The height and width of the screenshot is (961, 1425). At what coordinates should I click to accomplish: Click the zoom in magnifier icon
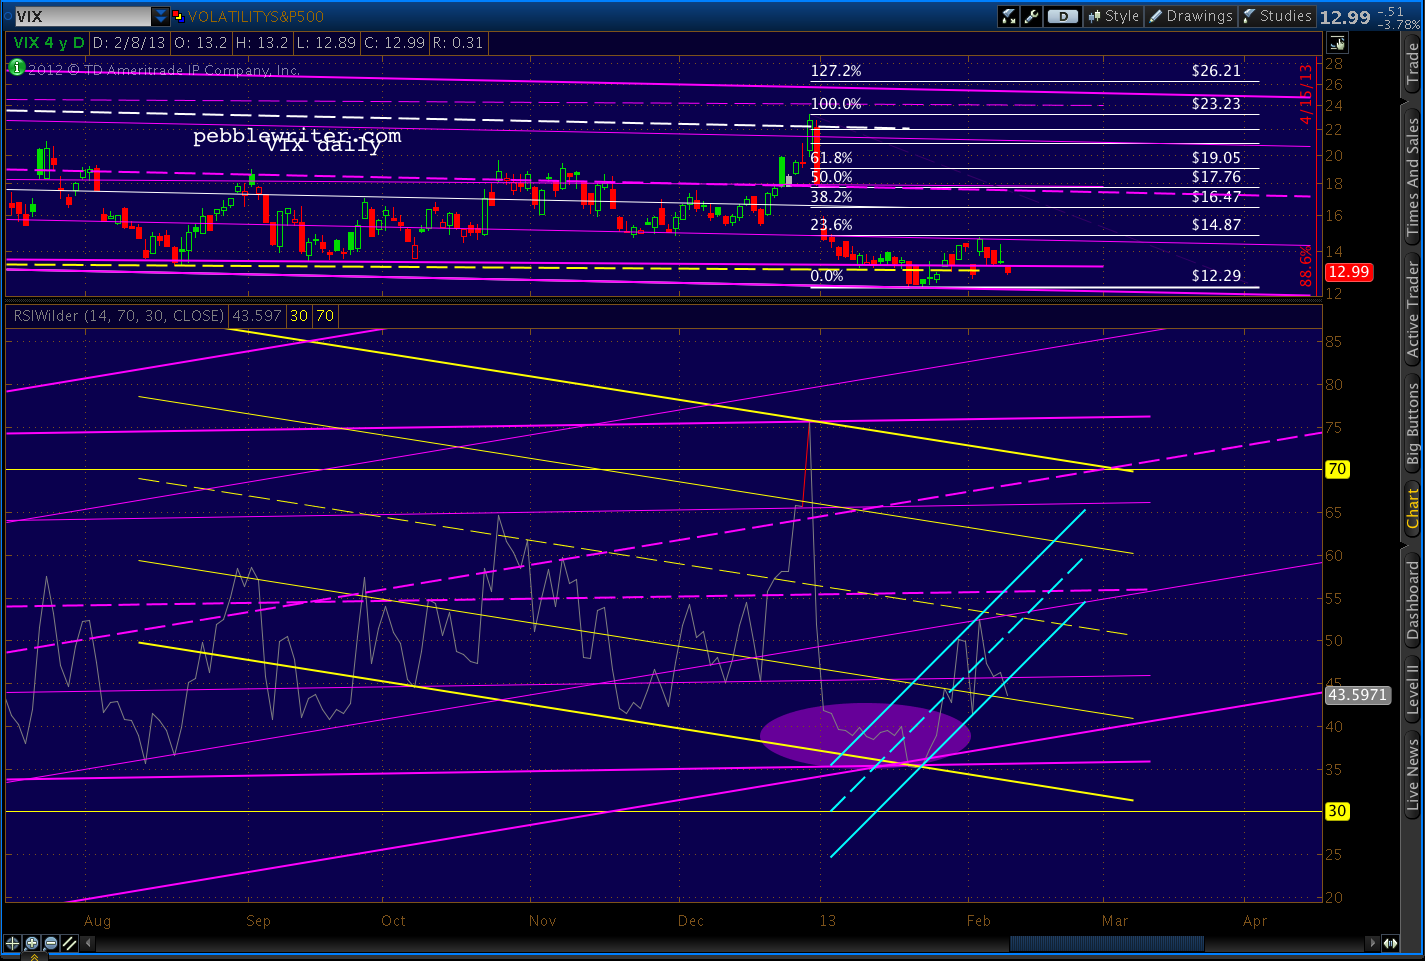click(32, 943)
